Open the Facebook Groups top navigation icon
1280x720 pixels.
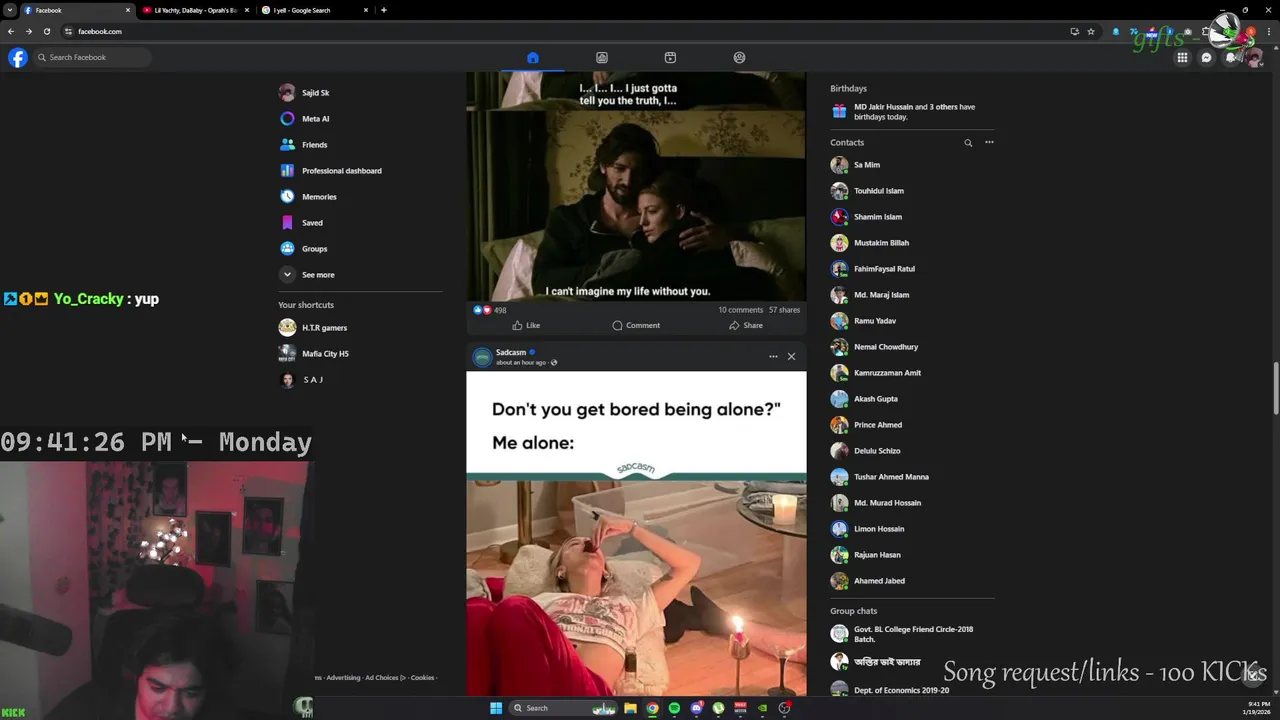coord(739,57)
